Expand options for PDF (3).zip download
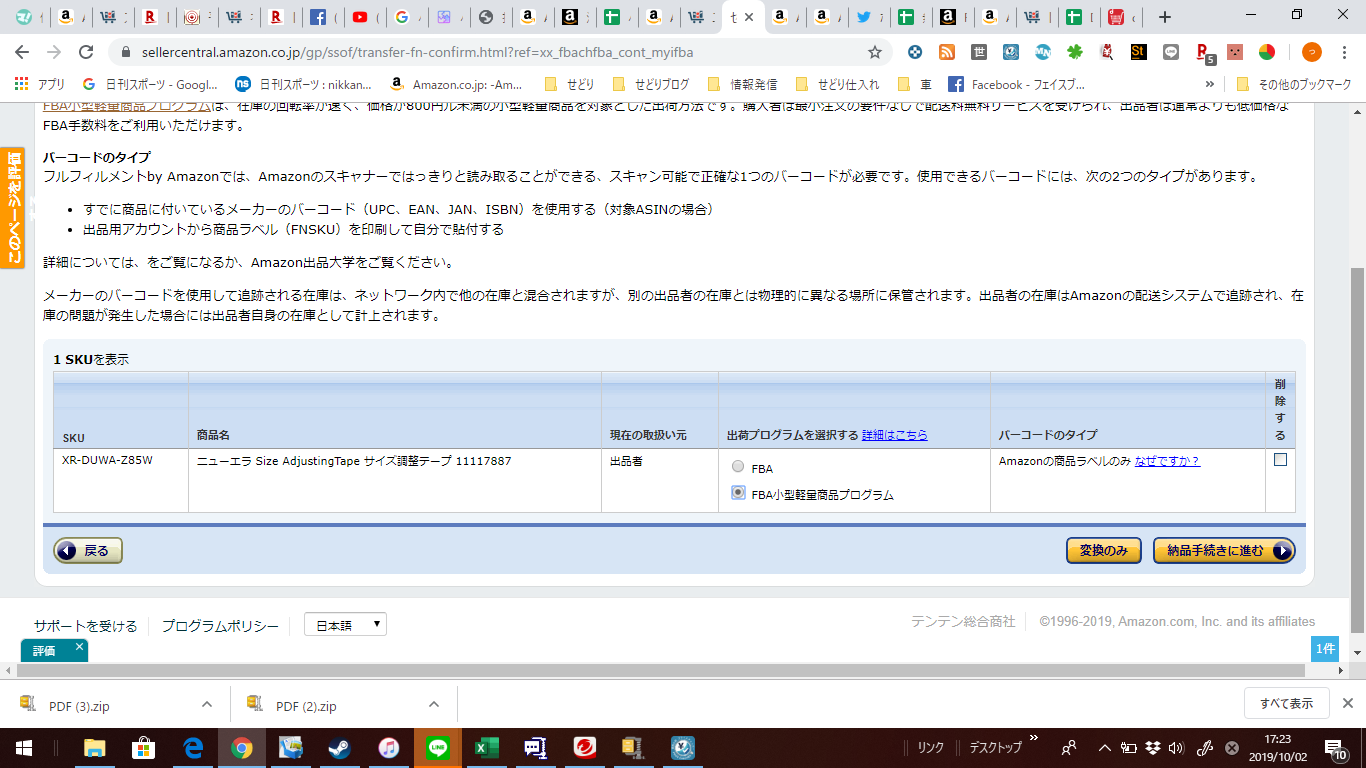This screenshot has width=1366, height=768. pyautogui.click(x=207, y=704)
